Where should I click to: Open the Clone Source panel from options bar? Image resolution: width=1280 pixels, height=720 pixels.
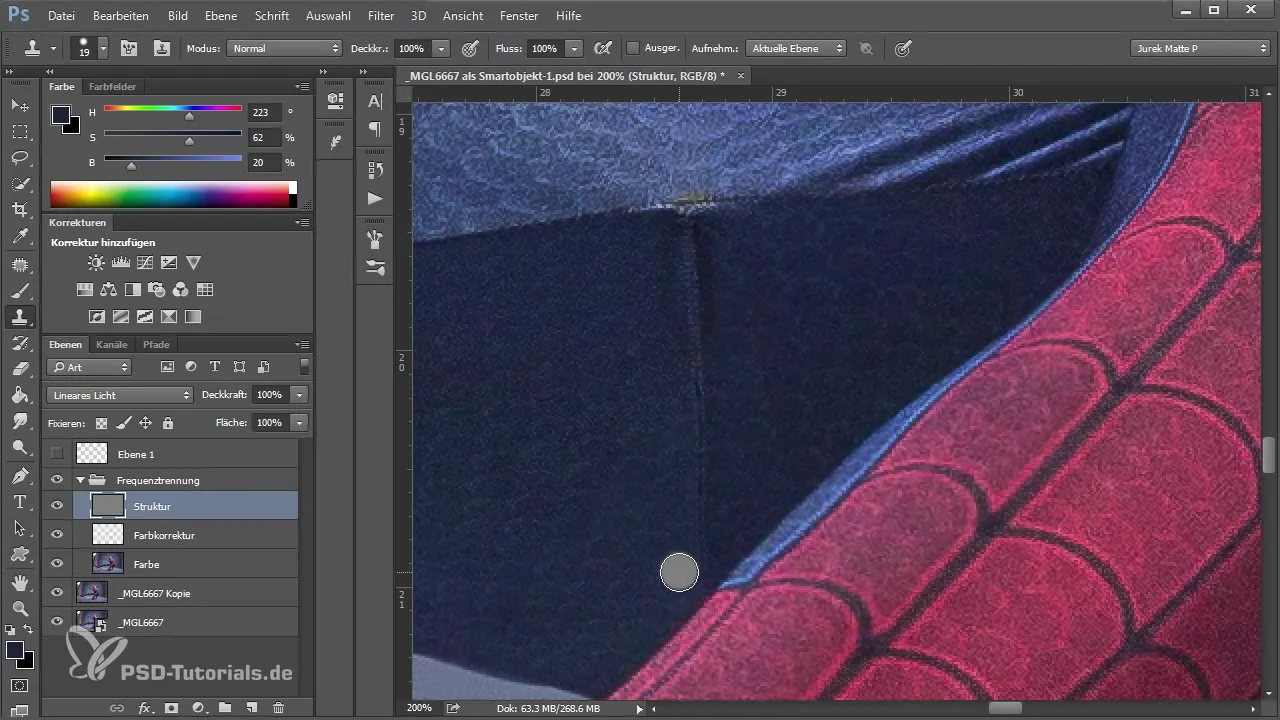click(162, 48)
